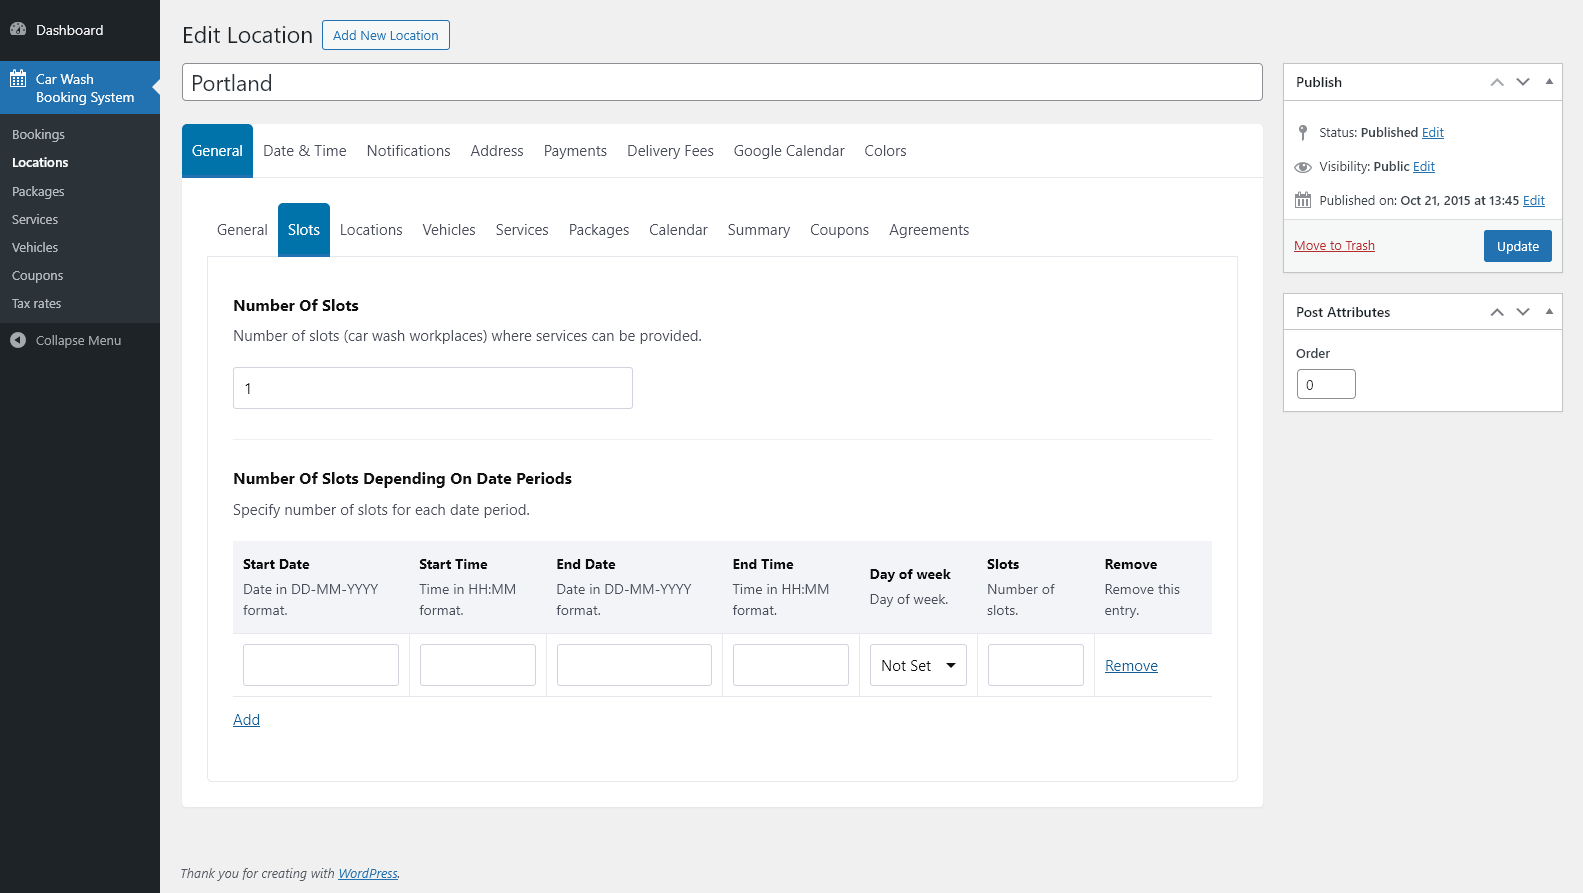Switch to the Date & Time tab
The height and width of the screenshot is (893, 1583).
305,151
